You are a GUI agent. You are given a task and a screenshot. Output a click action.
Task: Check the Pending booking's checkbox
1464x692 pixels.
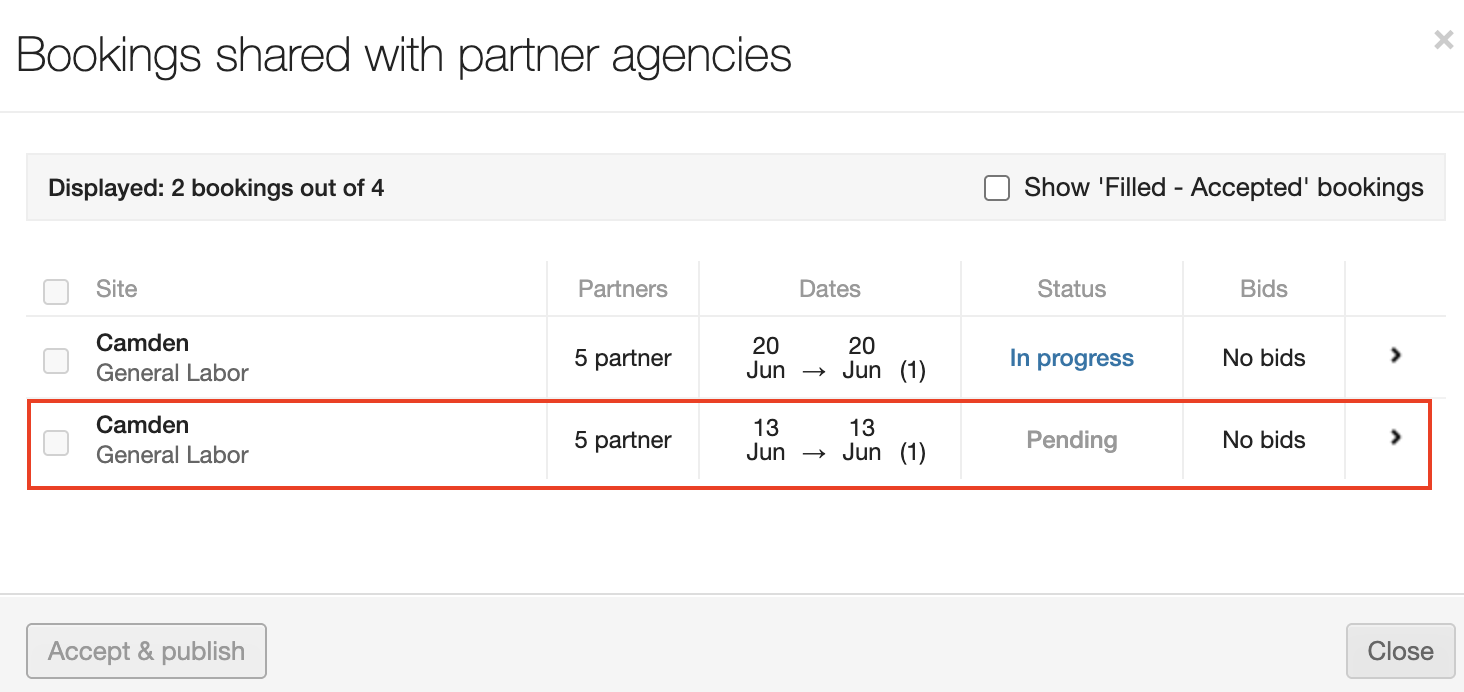(x=56, y=442)
